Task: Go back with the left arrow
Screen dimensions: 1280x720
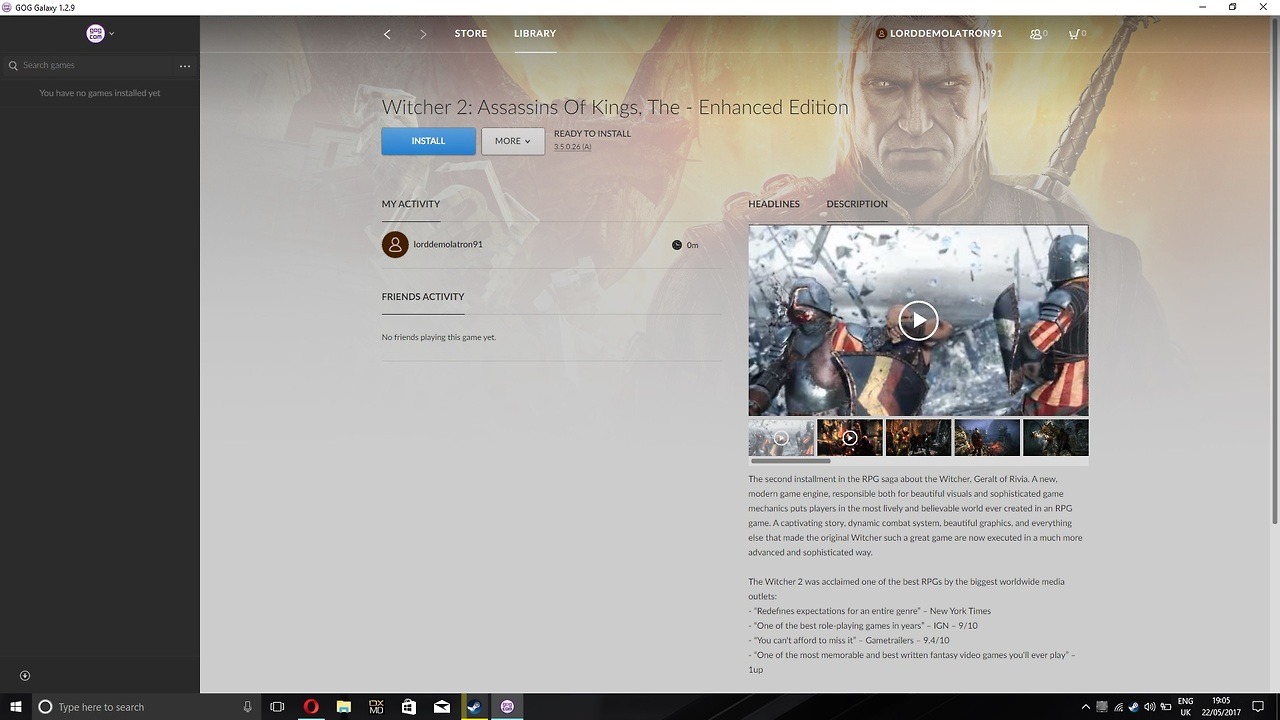Action: (387, 34)
